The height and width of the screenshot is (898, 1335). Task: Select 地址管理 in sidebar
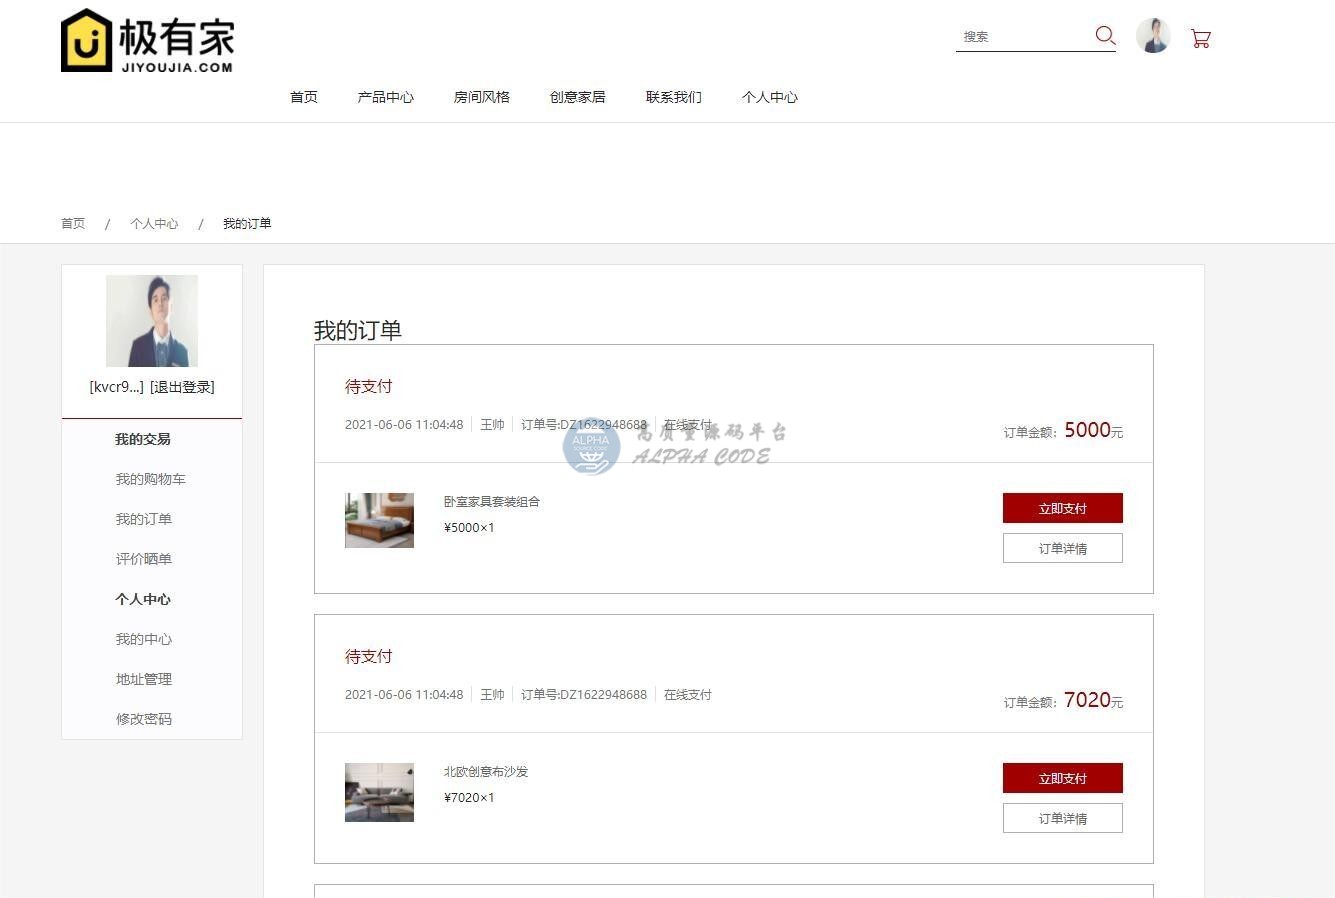(x=144, y=679)
